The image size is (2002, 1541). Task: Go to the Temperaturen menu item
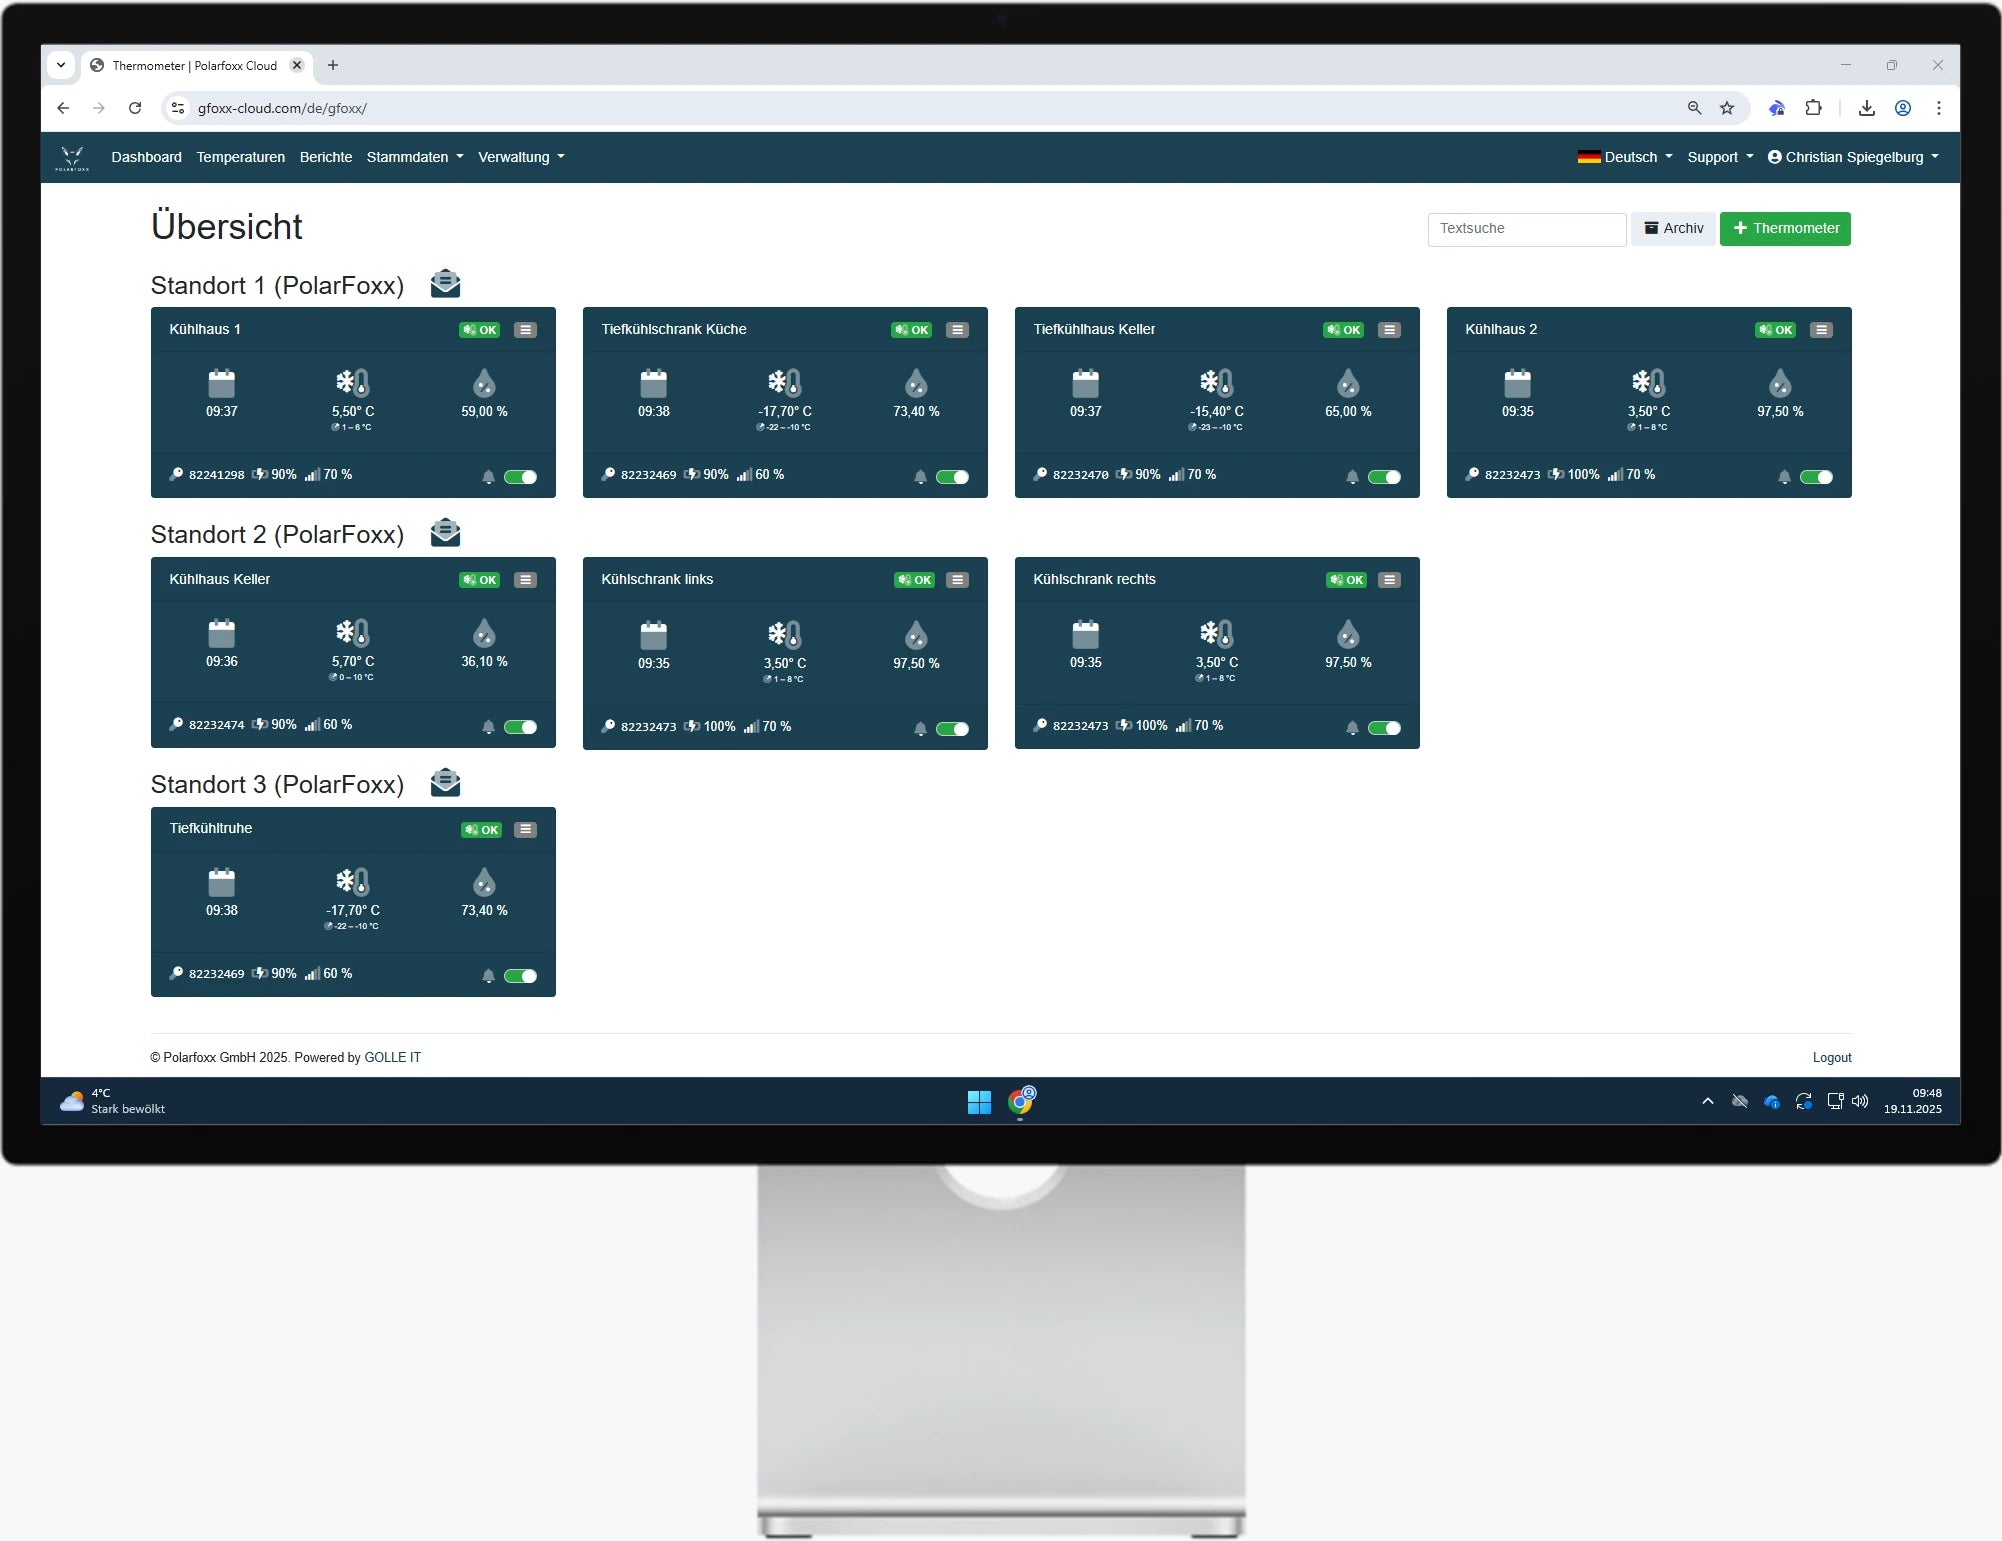pyautogui.click(x=240, y=157)
